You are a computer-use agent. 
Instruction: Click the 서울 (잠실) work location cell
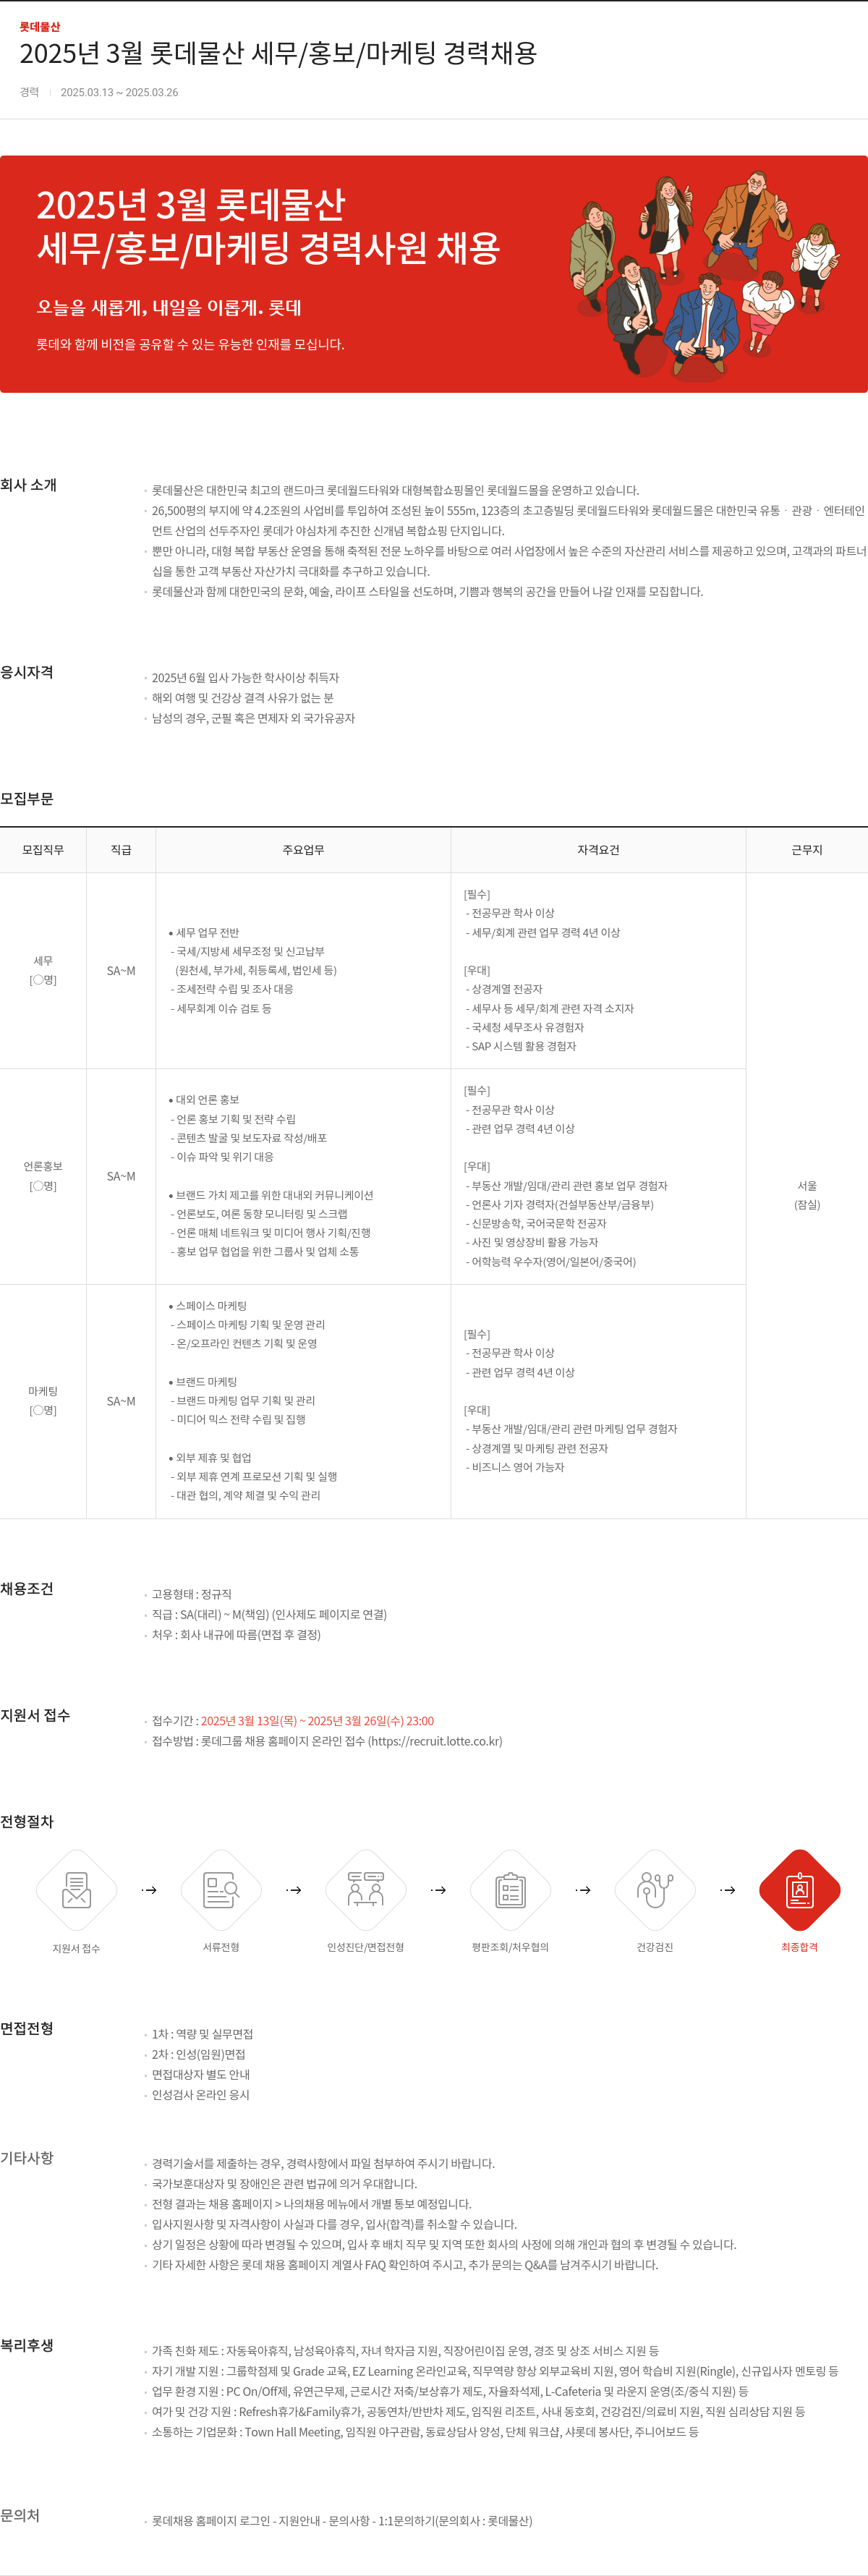click(x=807, y=1196)
